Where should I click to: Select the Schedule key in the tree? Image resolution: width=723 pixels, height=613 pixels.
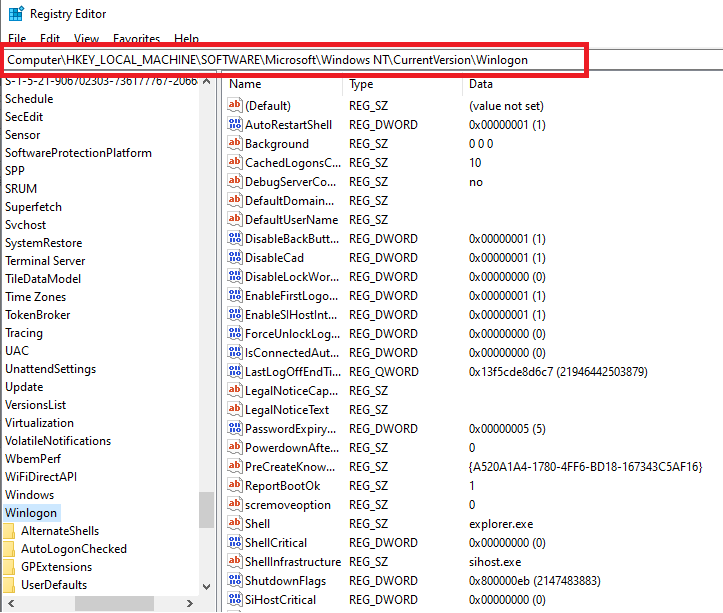point(29,99)
